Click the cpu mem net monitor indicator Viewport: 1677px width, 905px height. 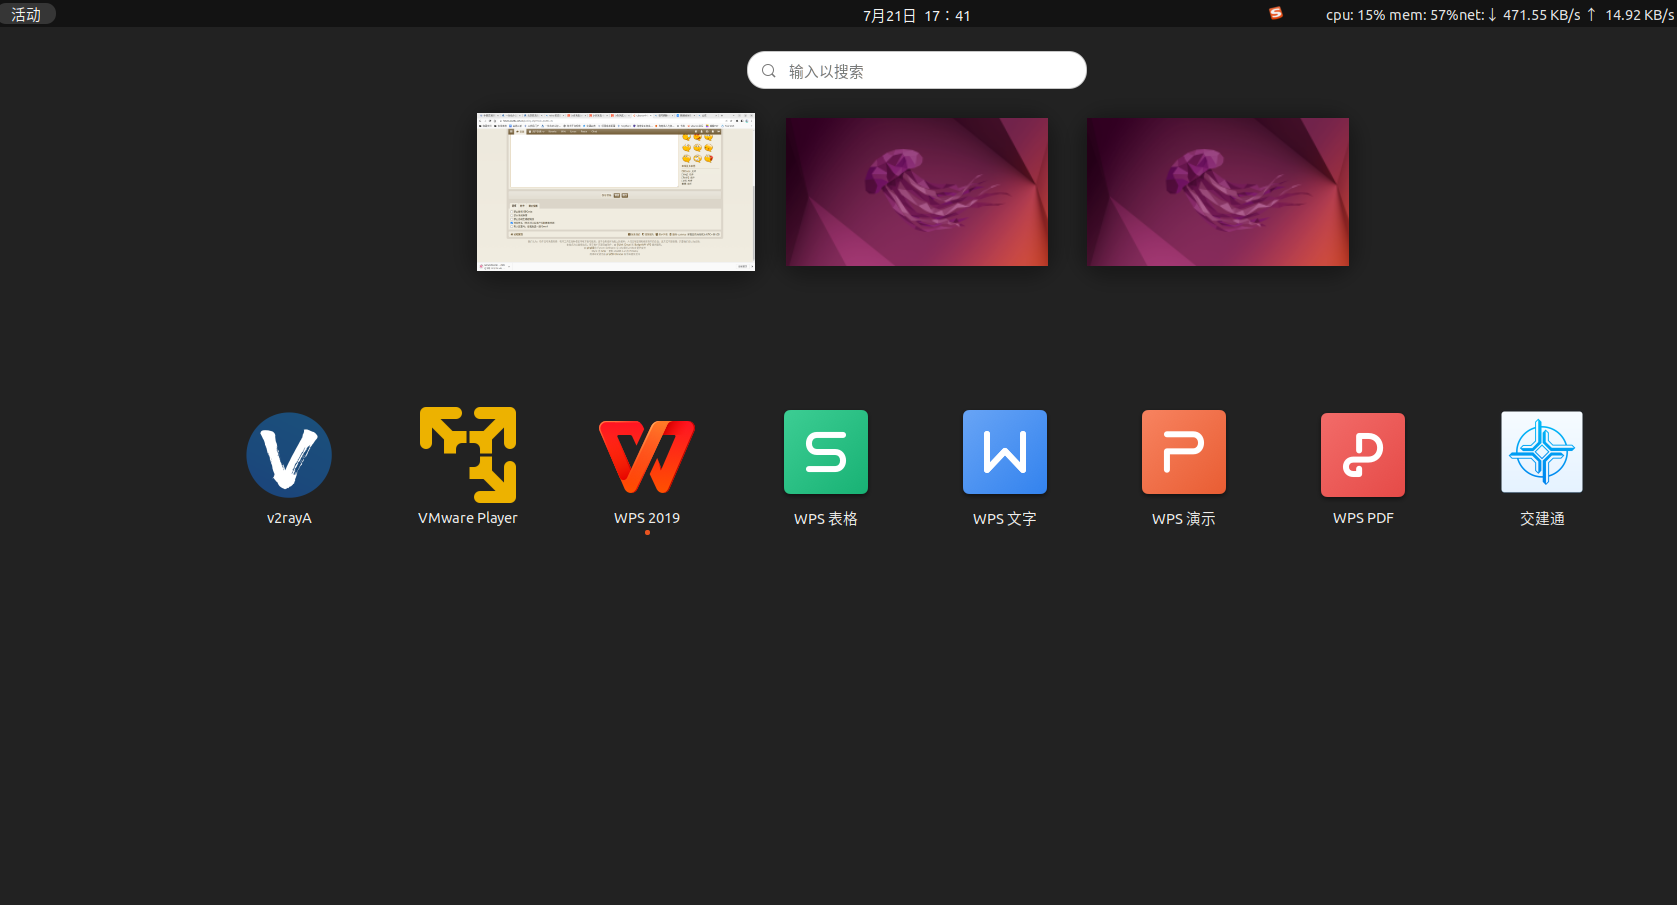[x=1499, y=15]
